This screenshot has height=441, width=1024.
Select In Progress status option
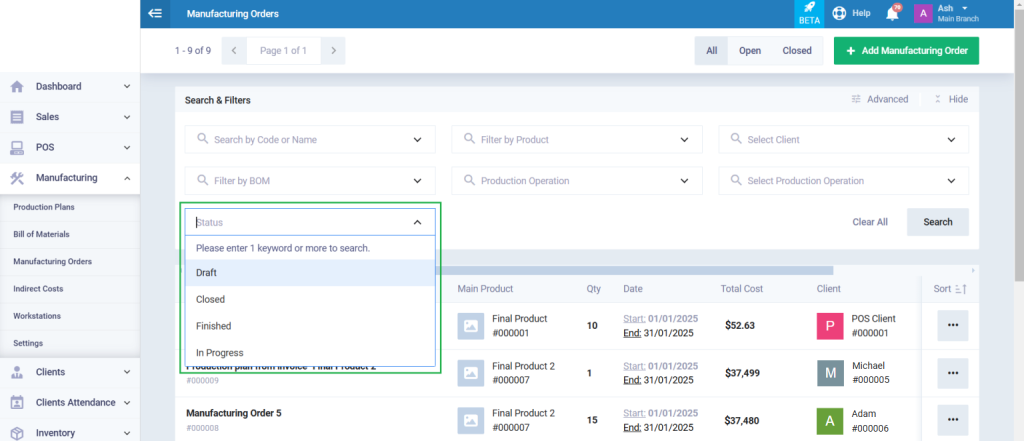click(x=310, y=353)
